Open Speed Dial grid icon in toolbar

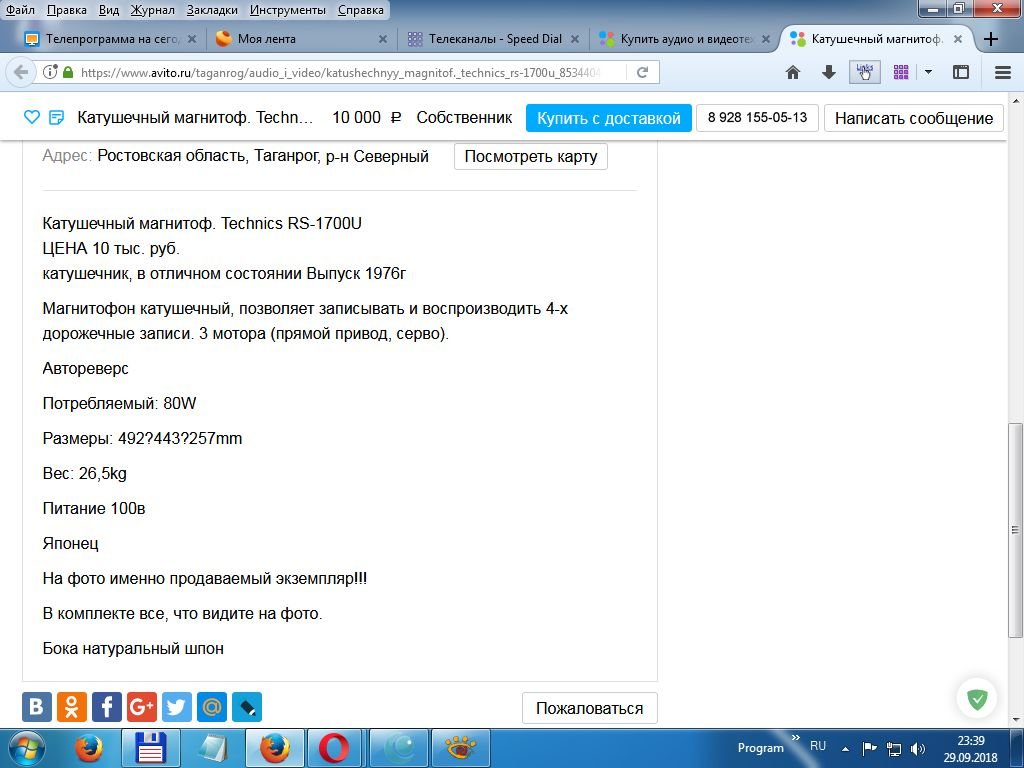(901, 72)
